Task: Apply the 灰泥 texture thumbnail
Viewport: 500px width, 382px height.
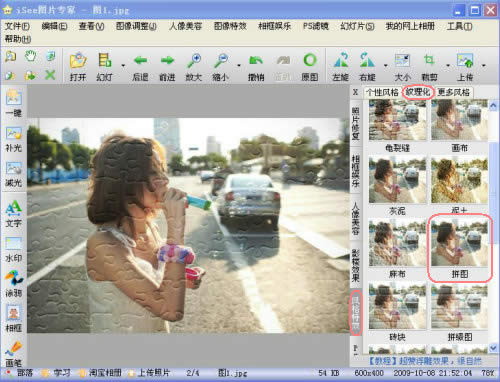Action: click(397, 180)
